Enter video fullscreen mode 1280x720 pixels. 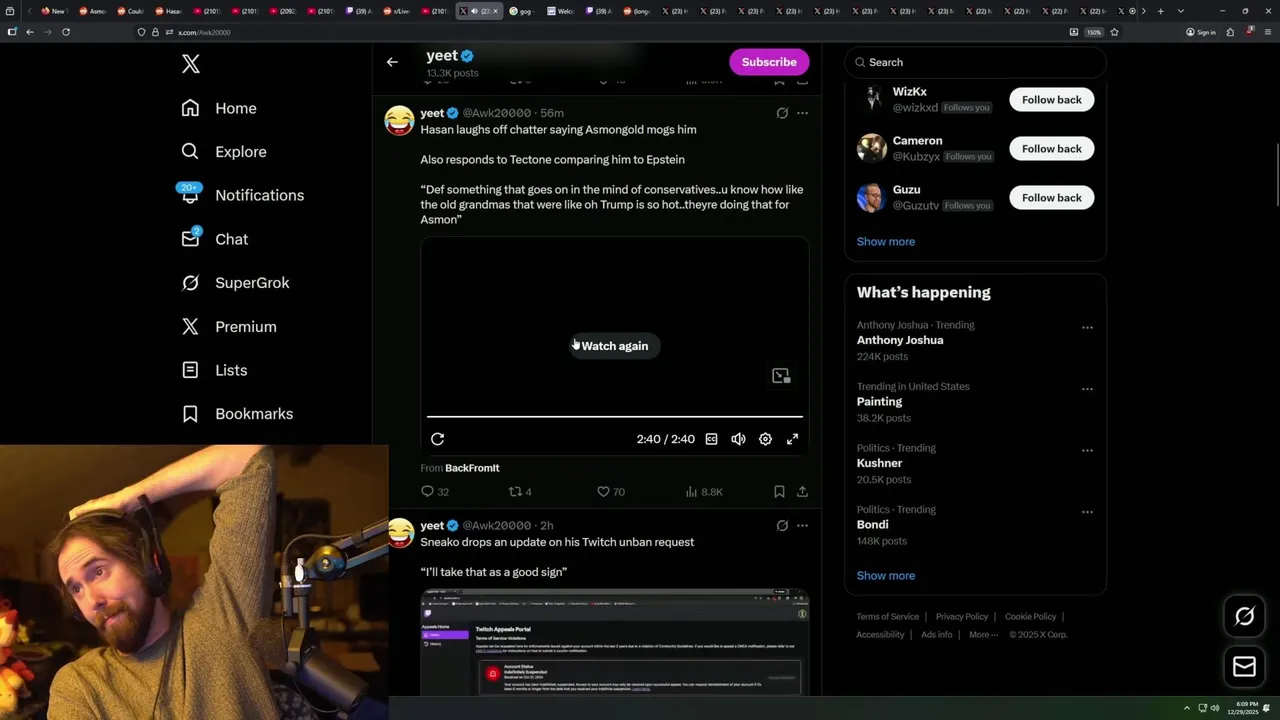point(792,439)
